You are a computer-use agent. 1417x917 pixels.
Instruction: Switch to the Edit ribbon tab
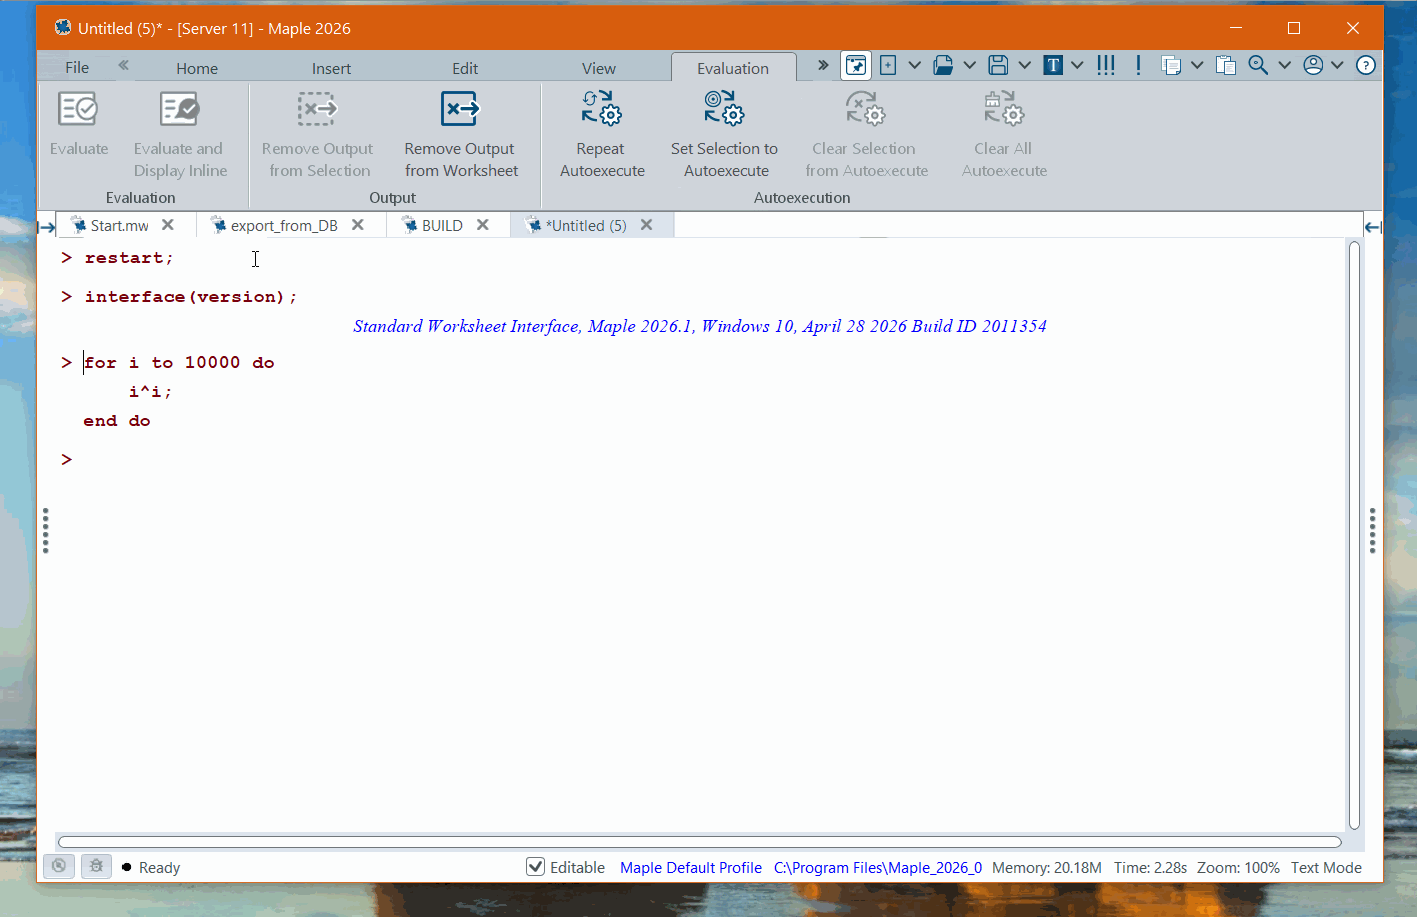(x=465, y=68)
